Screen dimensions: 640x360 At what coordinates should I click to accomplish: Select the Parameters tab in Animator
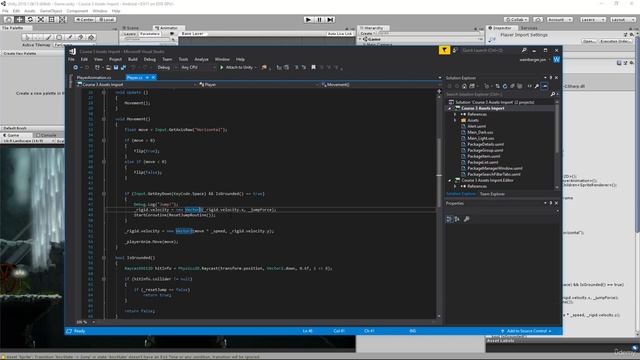[150, 33]
